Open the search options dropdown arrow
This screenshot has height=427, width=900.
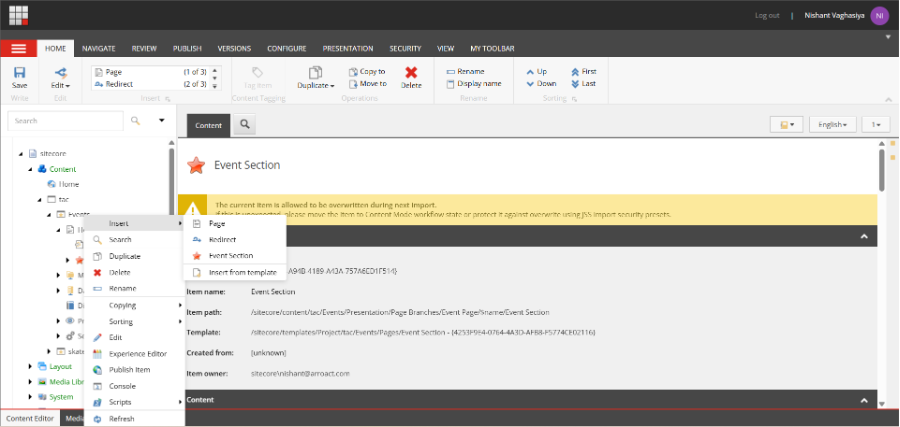[x=162, y=121]
